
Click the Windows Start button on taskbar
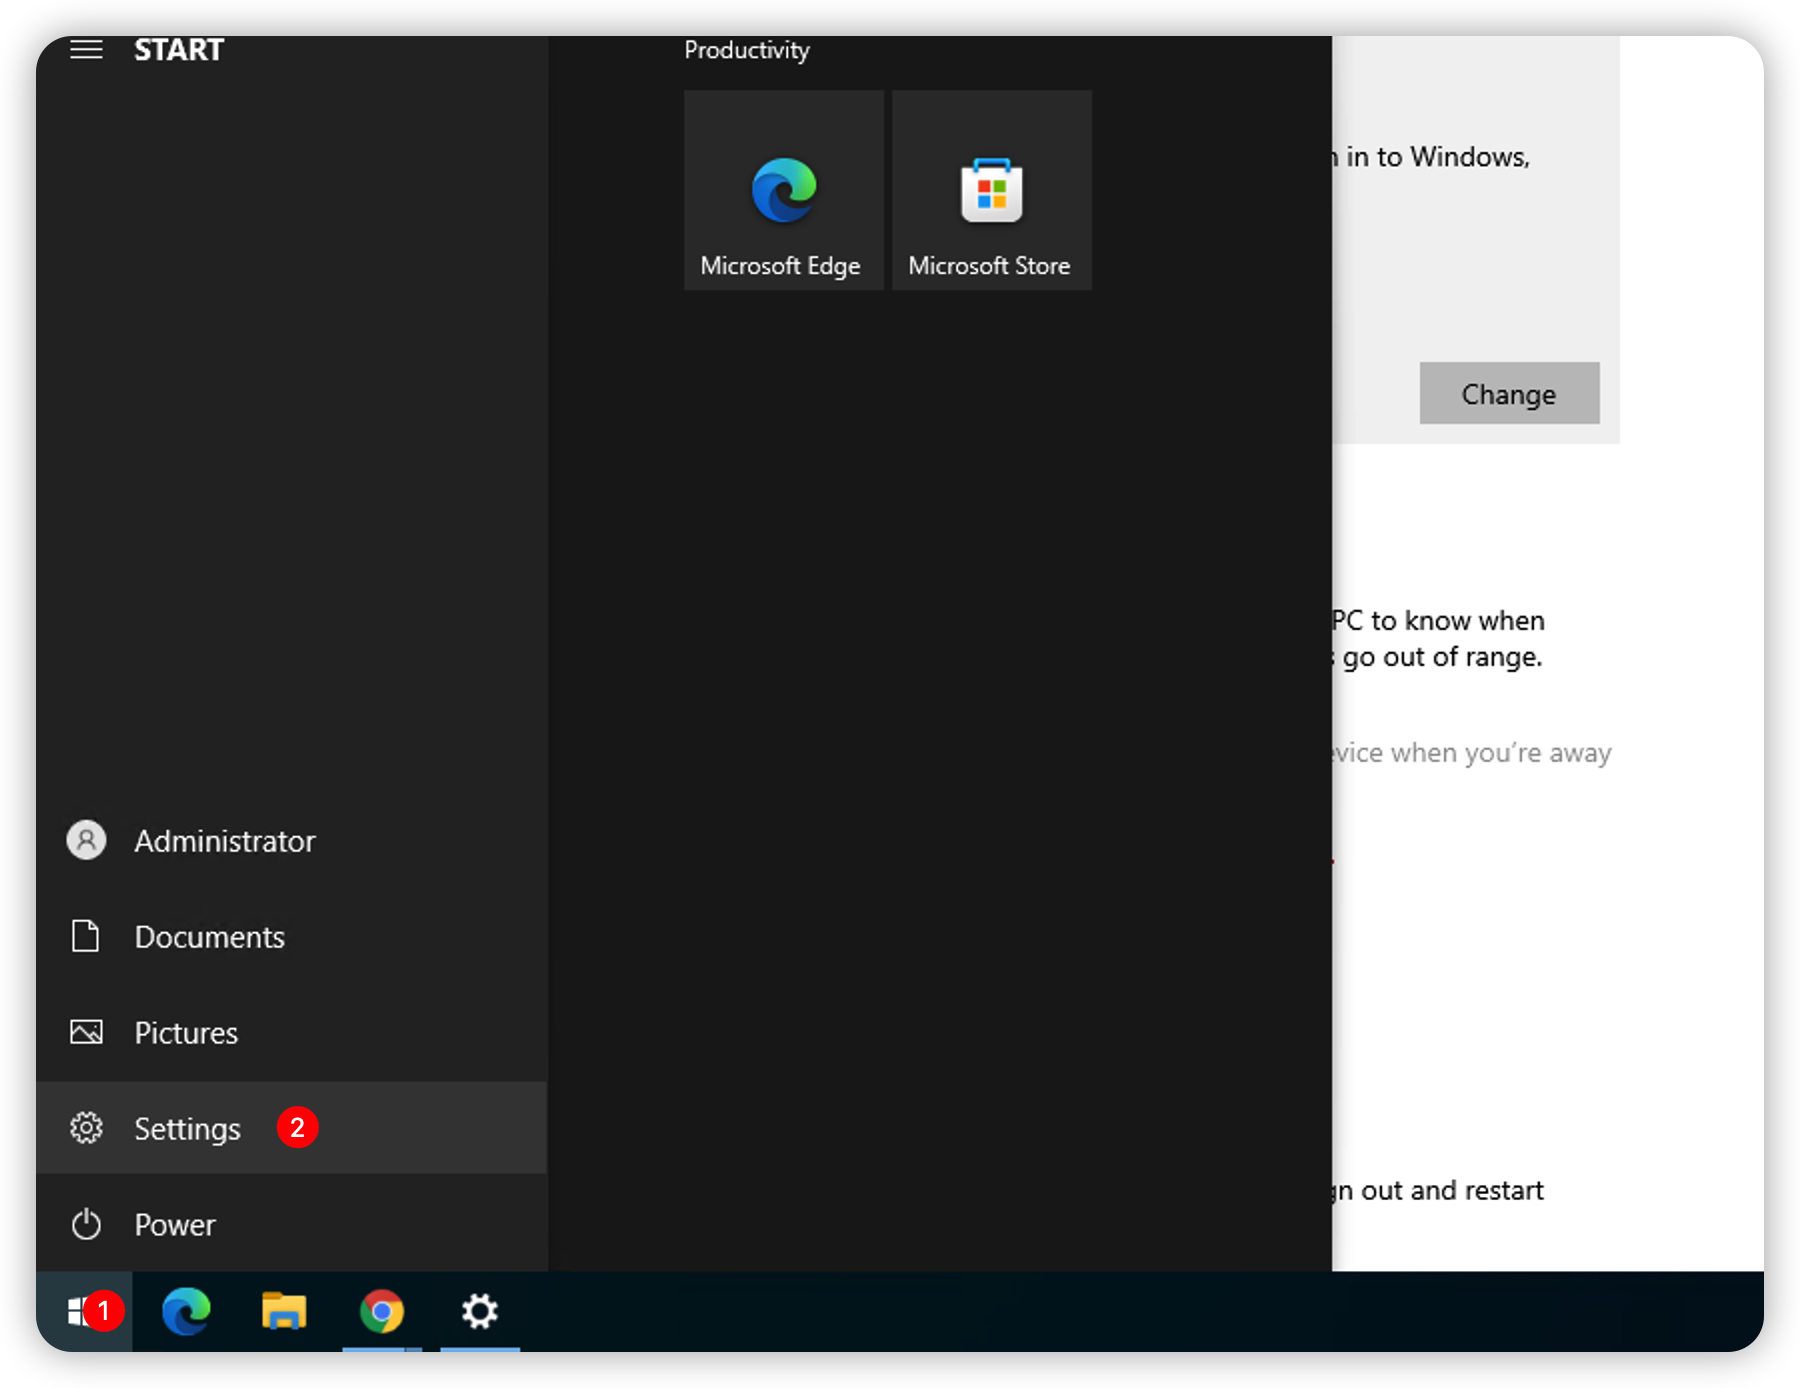(x=78, y=1311)
